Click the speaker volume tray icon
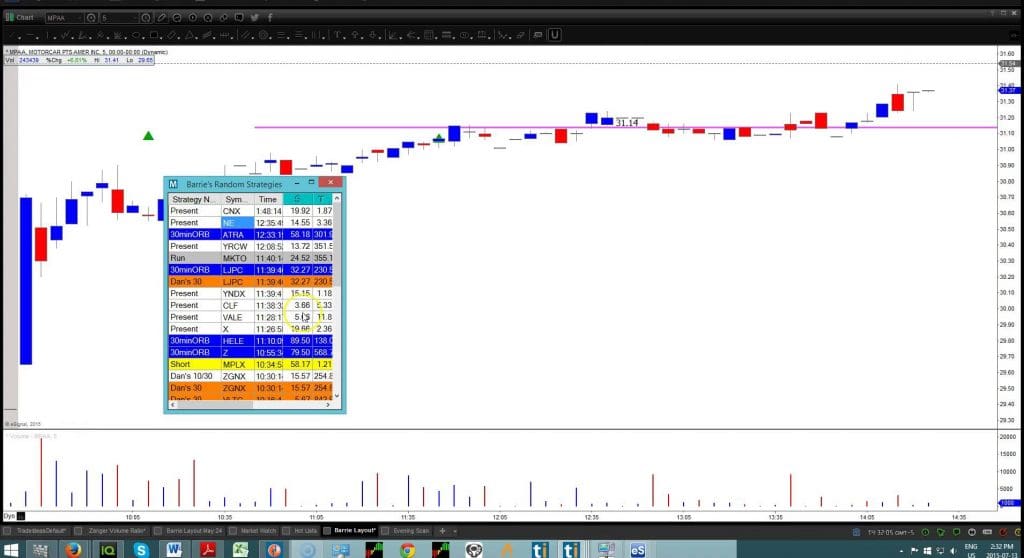The width and height of the screenshot is (1024, 558). pos(953,551)
